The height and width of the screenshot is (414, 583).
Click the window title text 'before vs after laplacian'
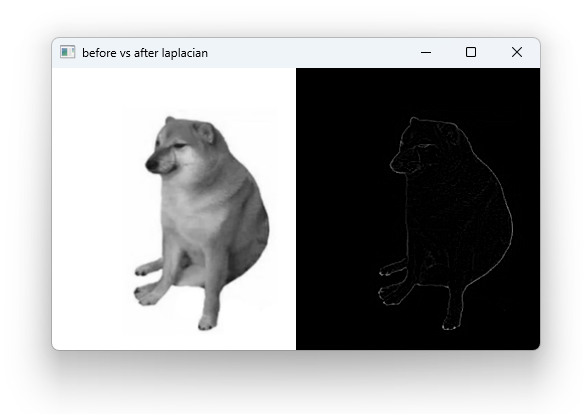145,53
